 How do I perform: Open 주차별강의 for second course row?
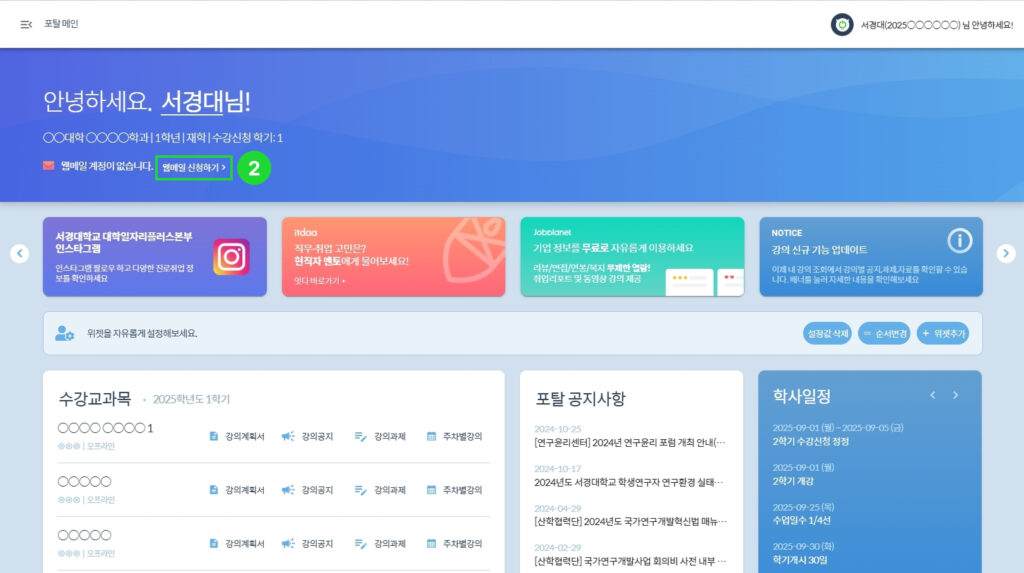(x=455, y=490)
